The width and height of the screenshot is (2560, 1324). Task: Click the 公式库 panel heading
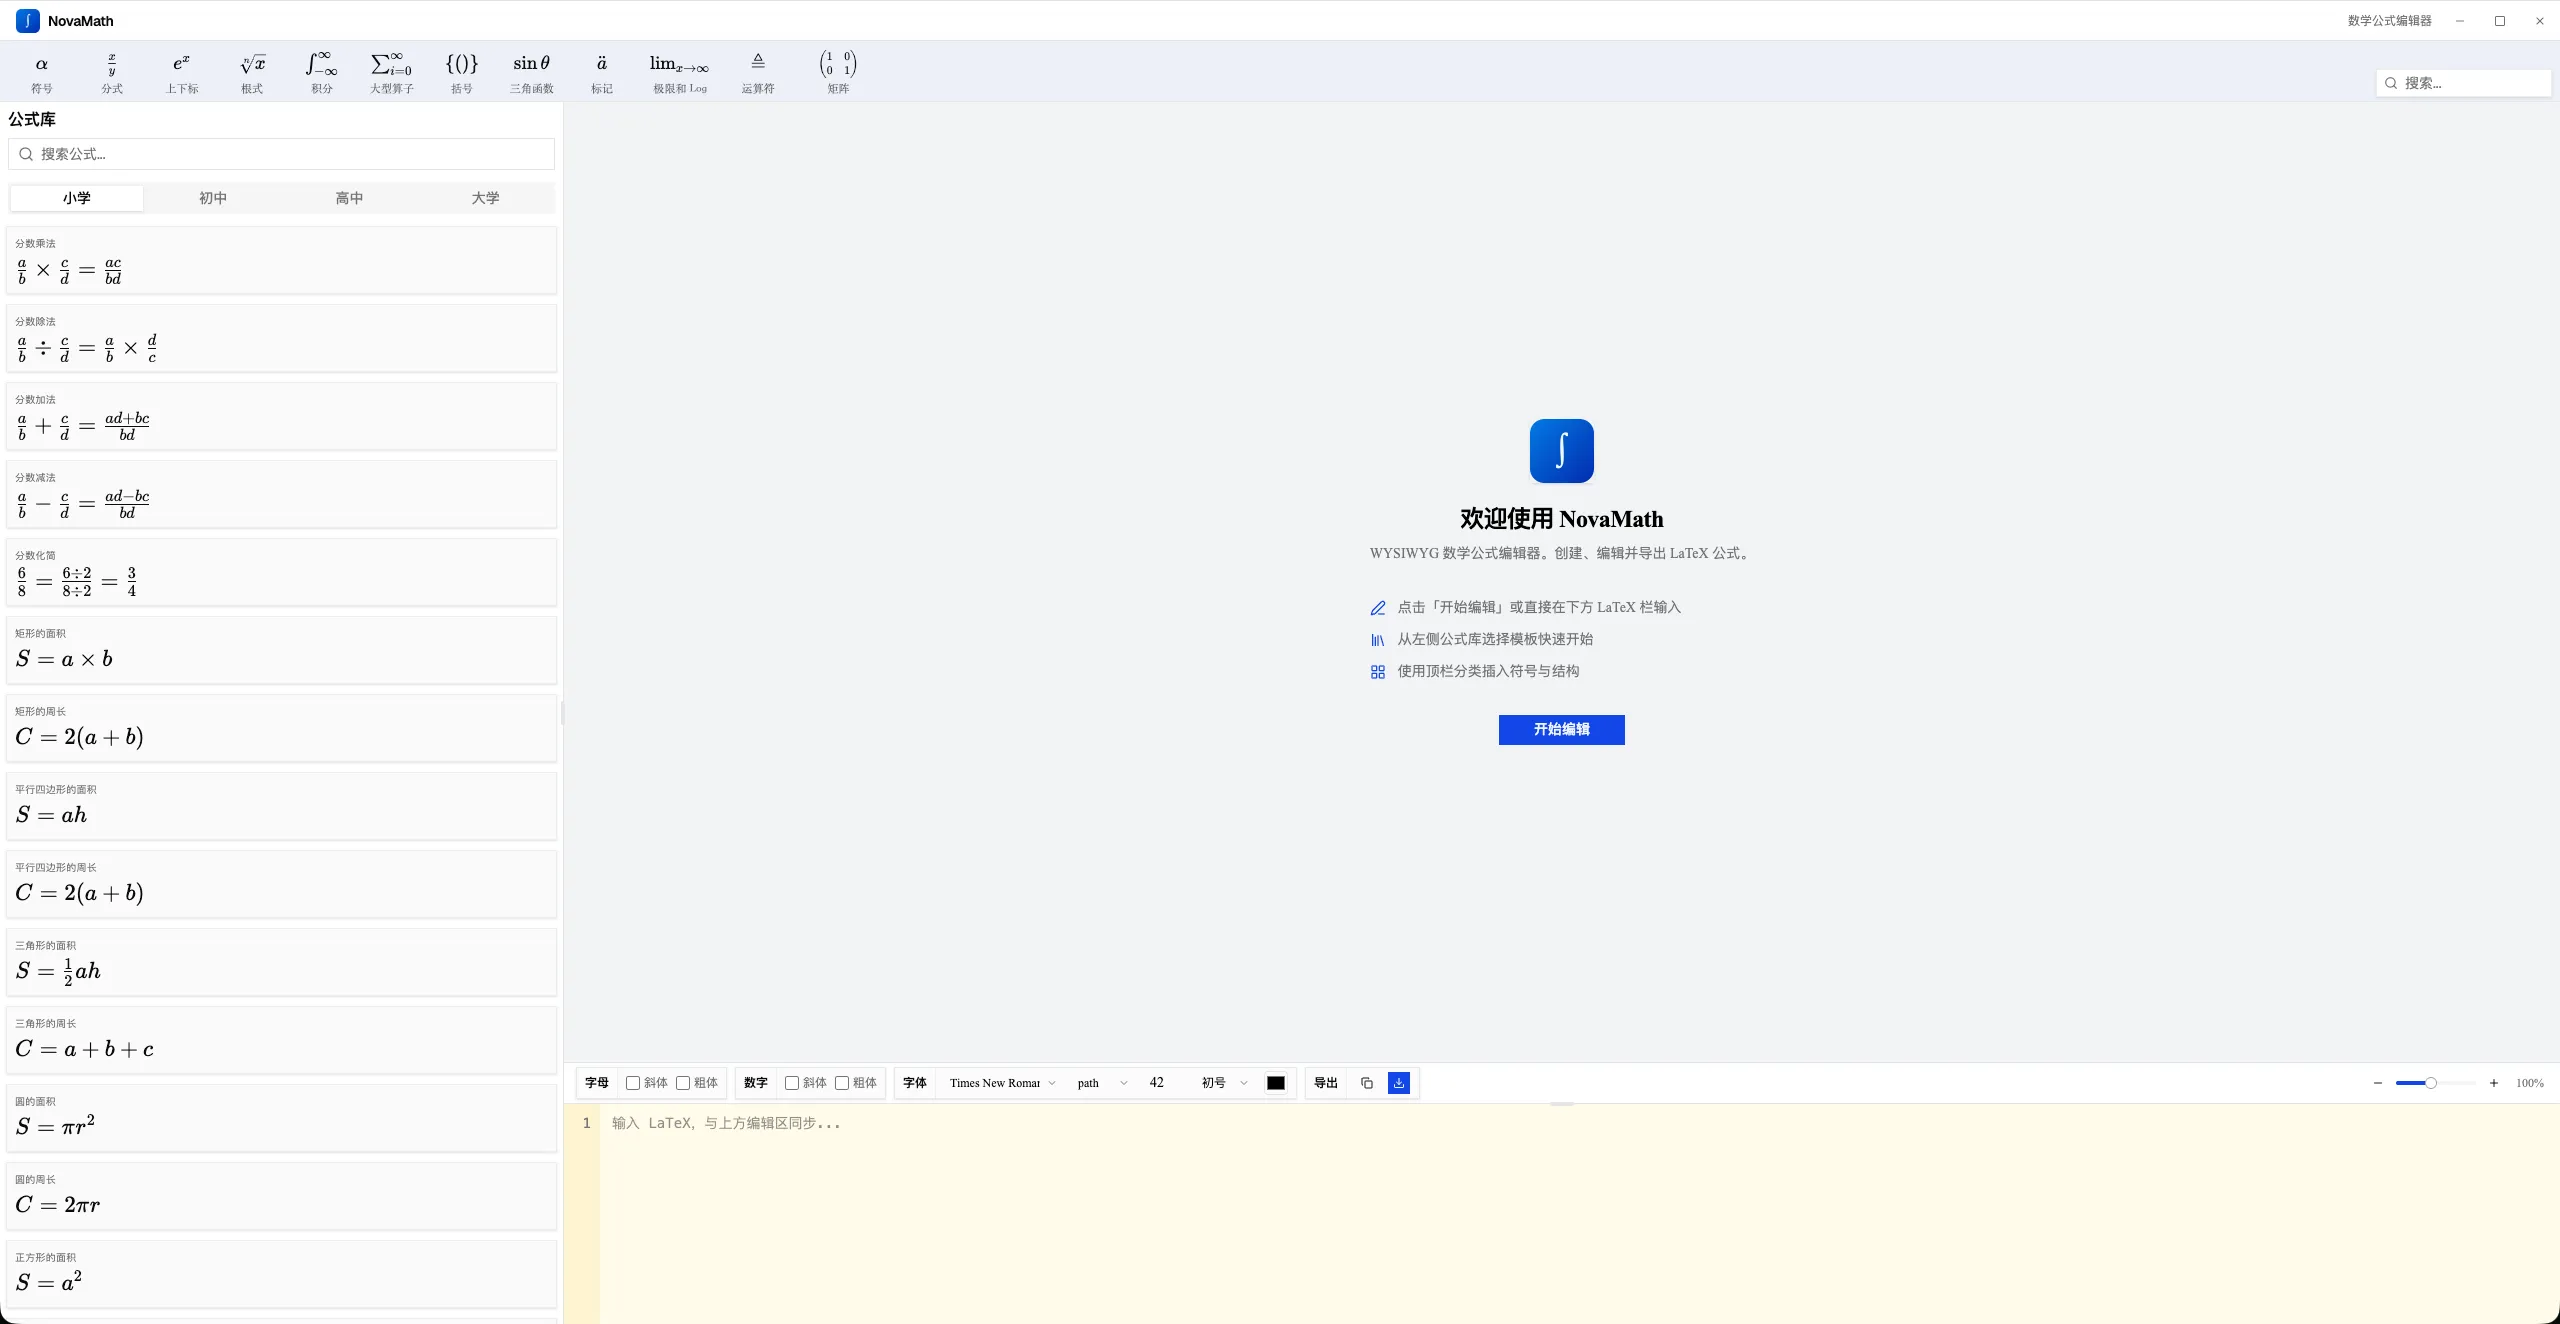point(32,119)
